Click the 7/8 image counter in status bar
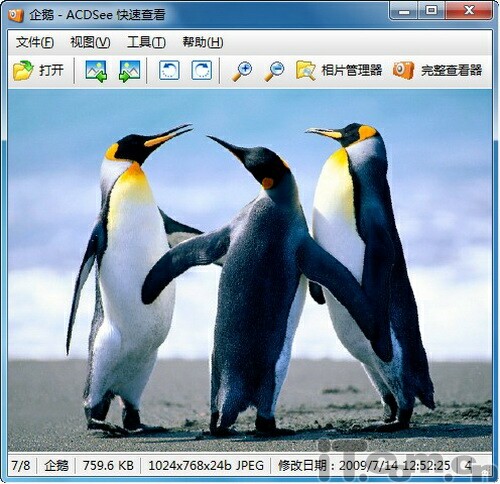This screenshot has width=500, height=484. [21, 465]
